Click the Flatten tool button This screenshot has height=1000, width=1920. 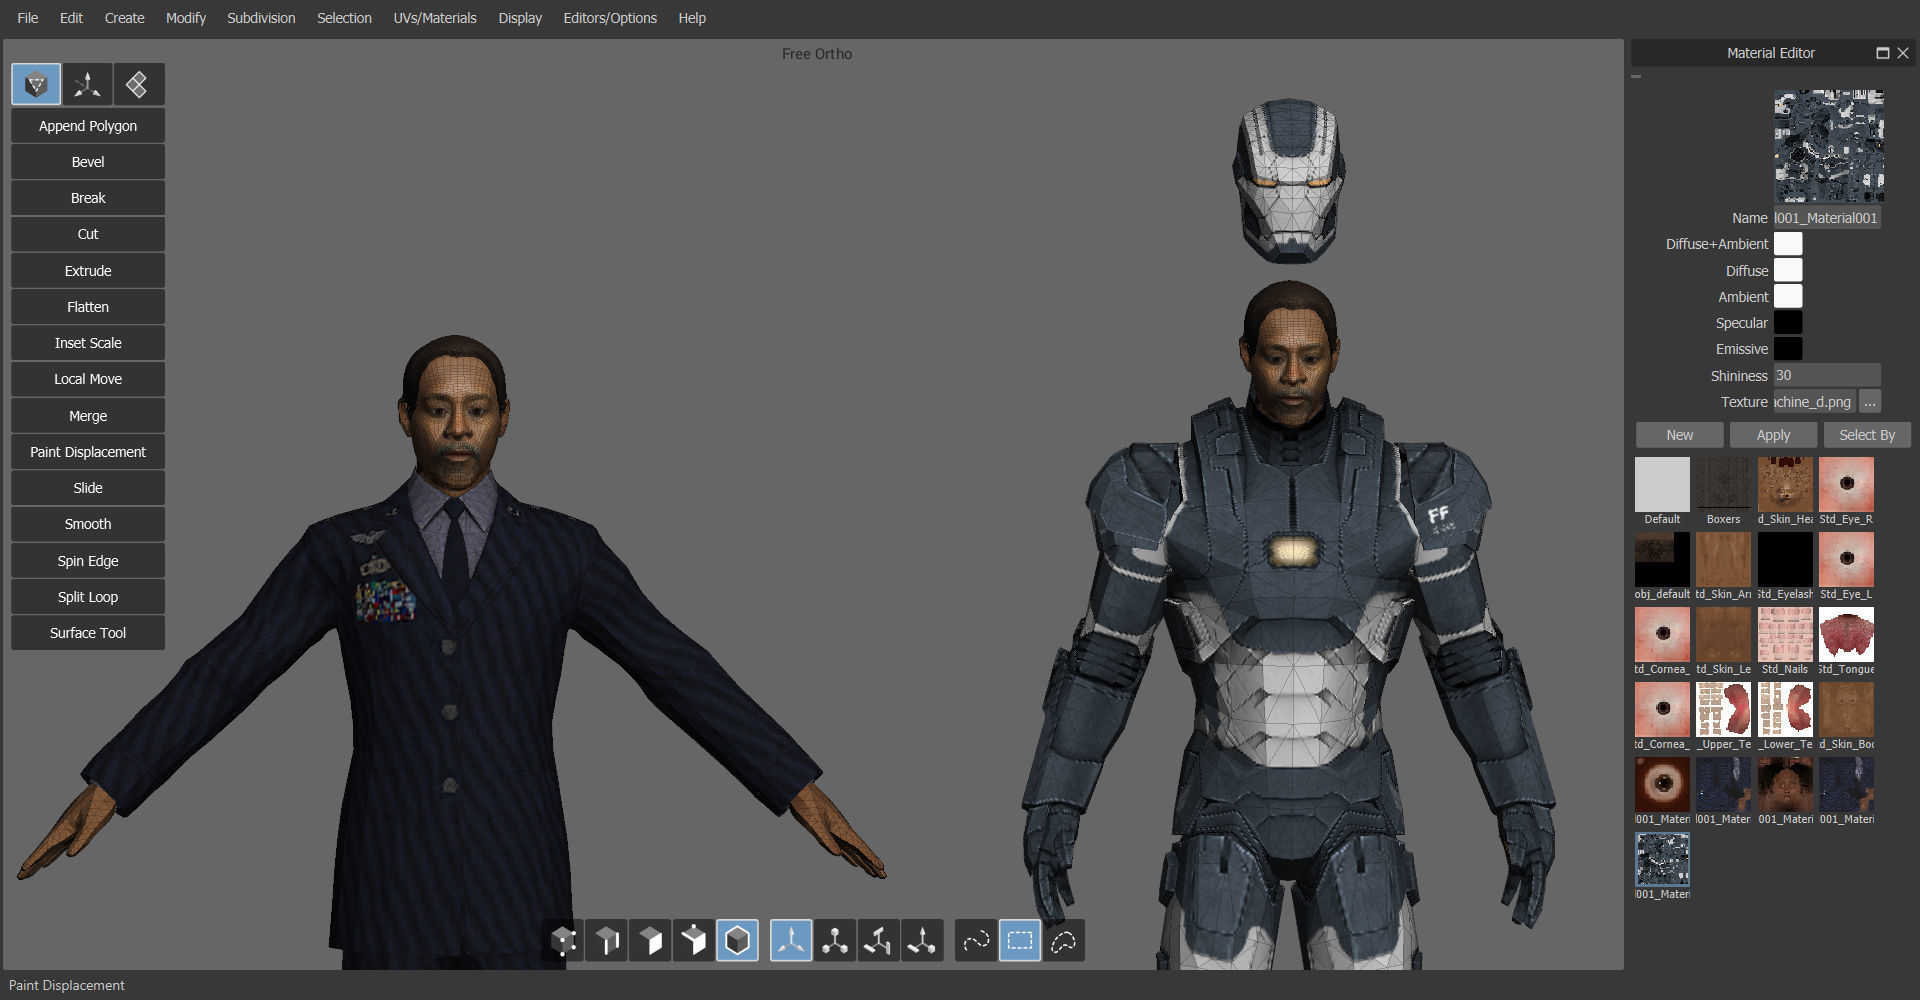pyautogui.click(x=88, y=307)
